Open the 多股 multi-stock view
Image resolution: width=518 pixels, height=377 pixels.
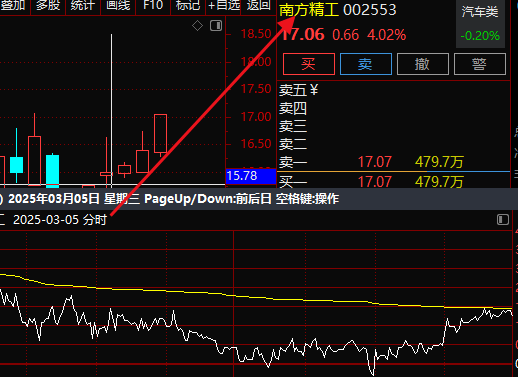point(48,5)
